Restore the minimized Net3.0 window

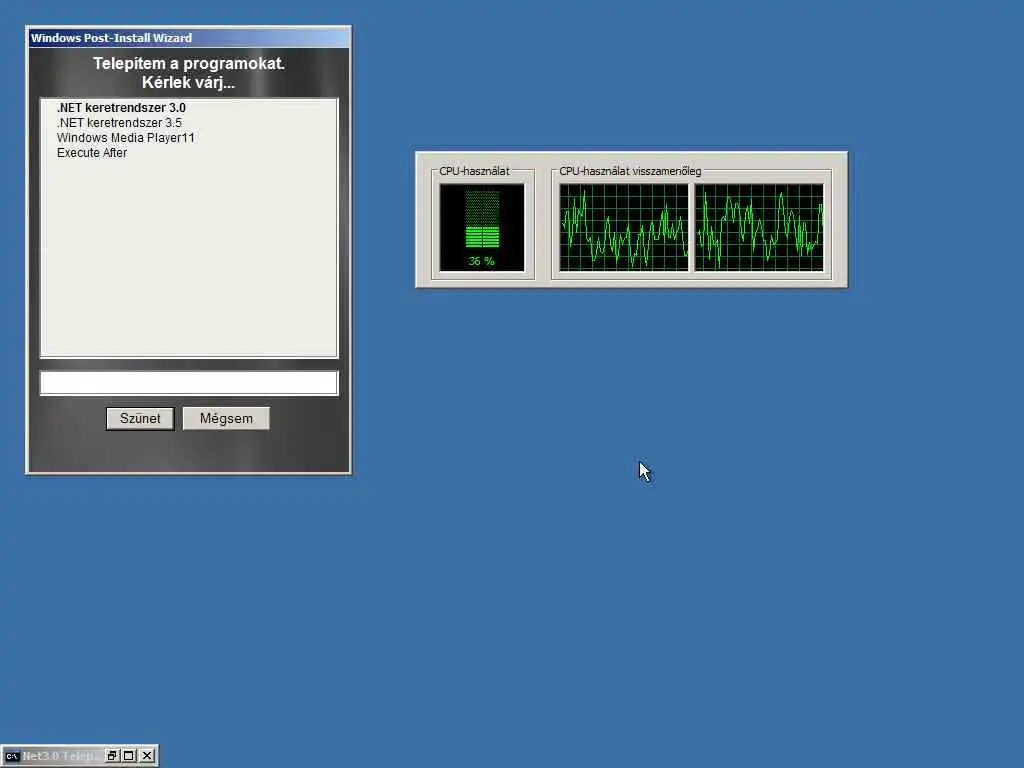[x=112, y=756]
